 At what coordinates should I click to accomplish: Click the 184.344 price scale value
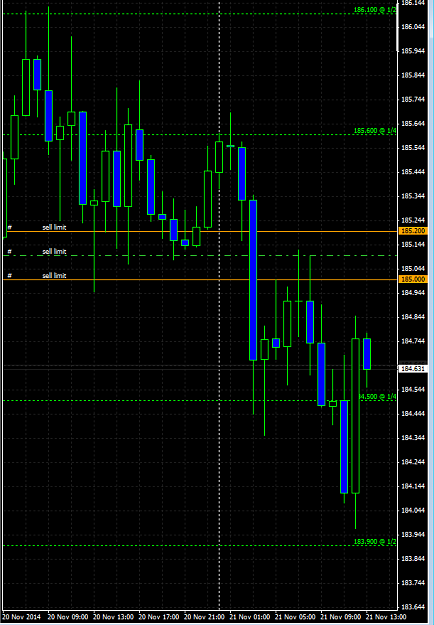[412, 438]
